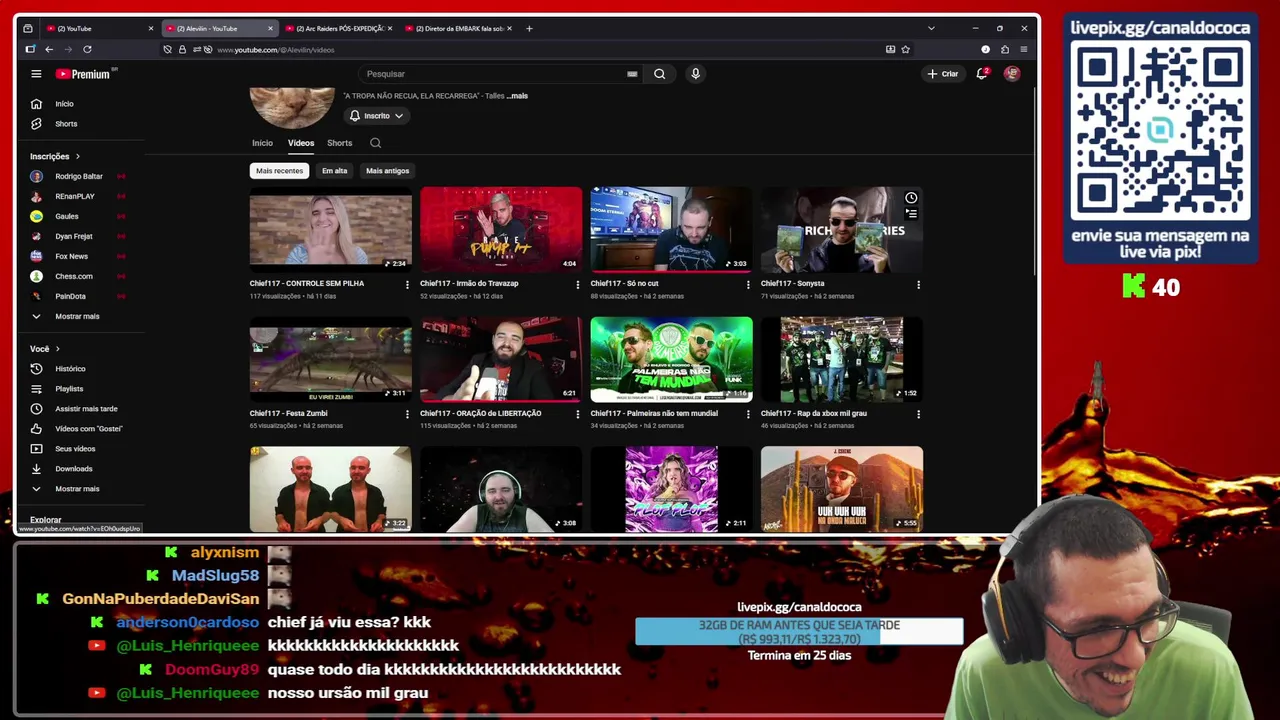Expand channel description with ...mais
This screenshot has height=720, width=1280.
[x=517, y=96]
